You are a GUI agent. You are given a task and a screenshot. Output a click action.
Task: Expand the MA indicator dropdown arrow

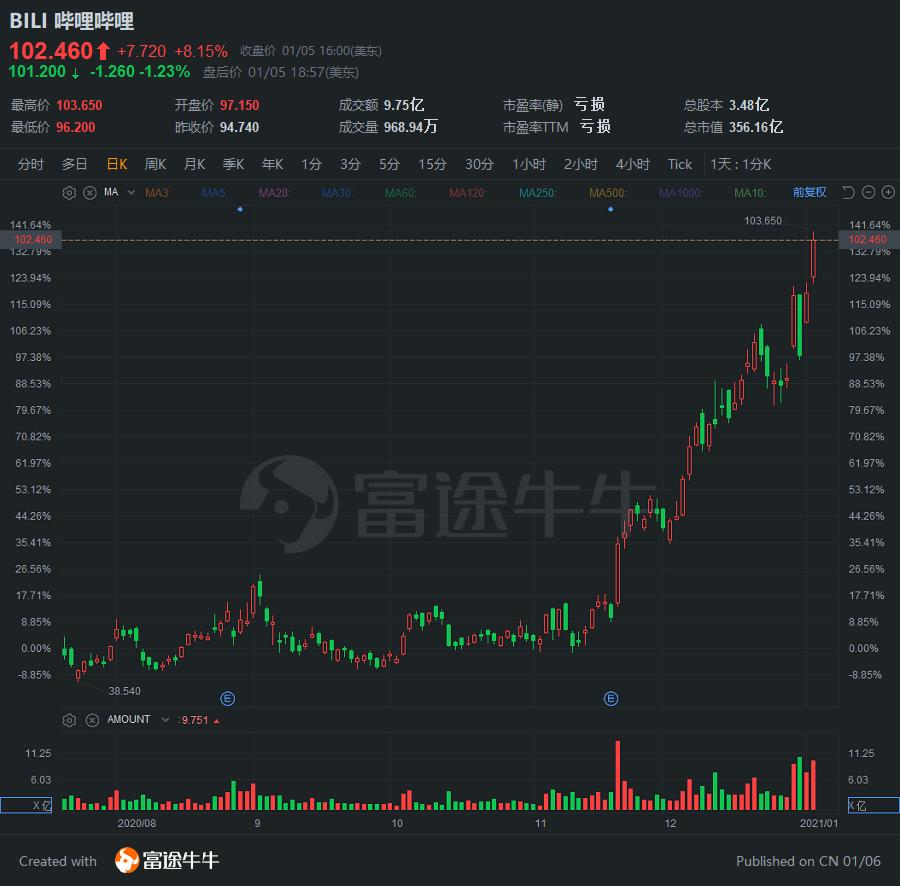[x=131, y=192]
